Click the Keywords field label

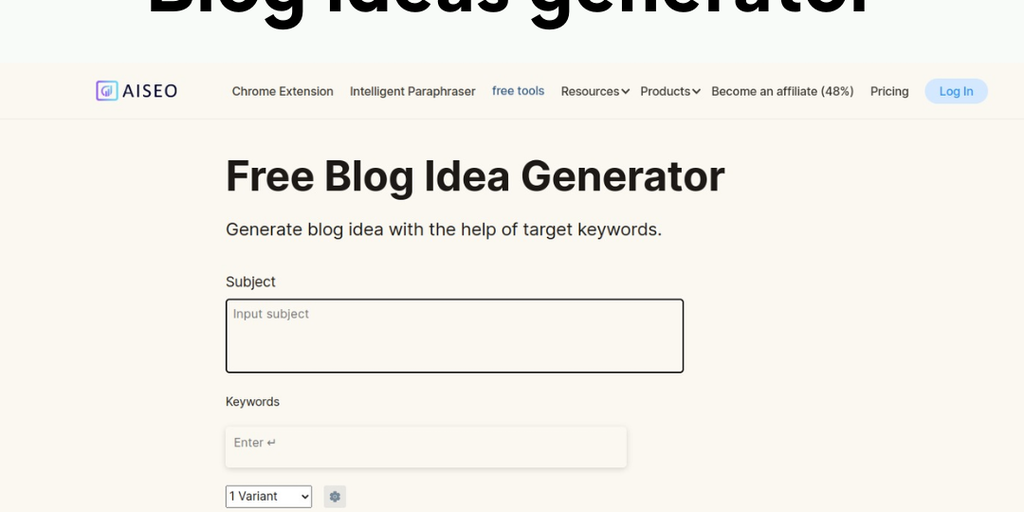pyautogui.click(x=252, y=402)
